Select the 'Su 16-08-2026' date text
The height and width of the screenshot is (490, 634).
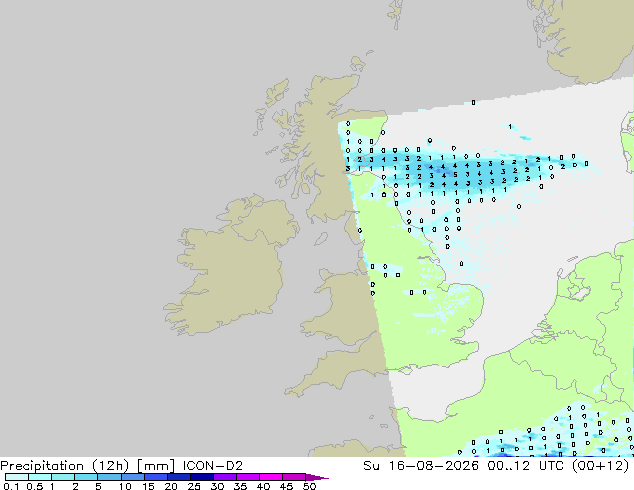click(421, 466)
